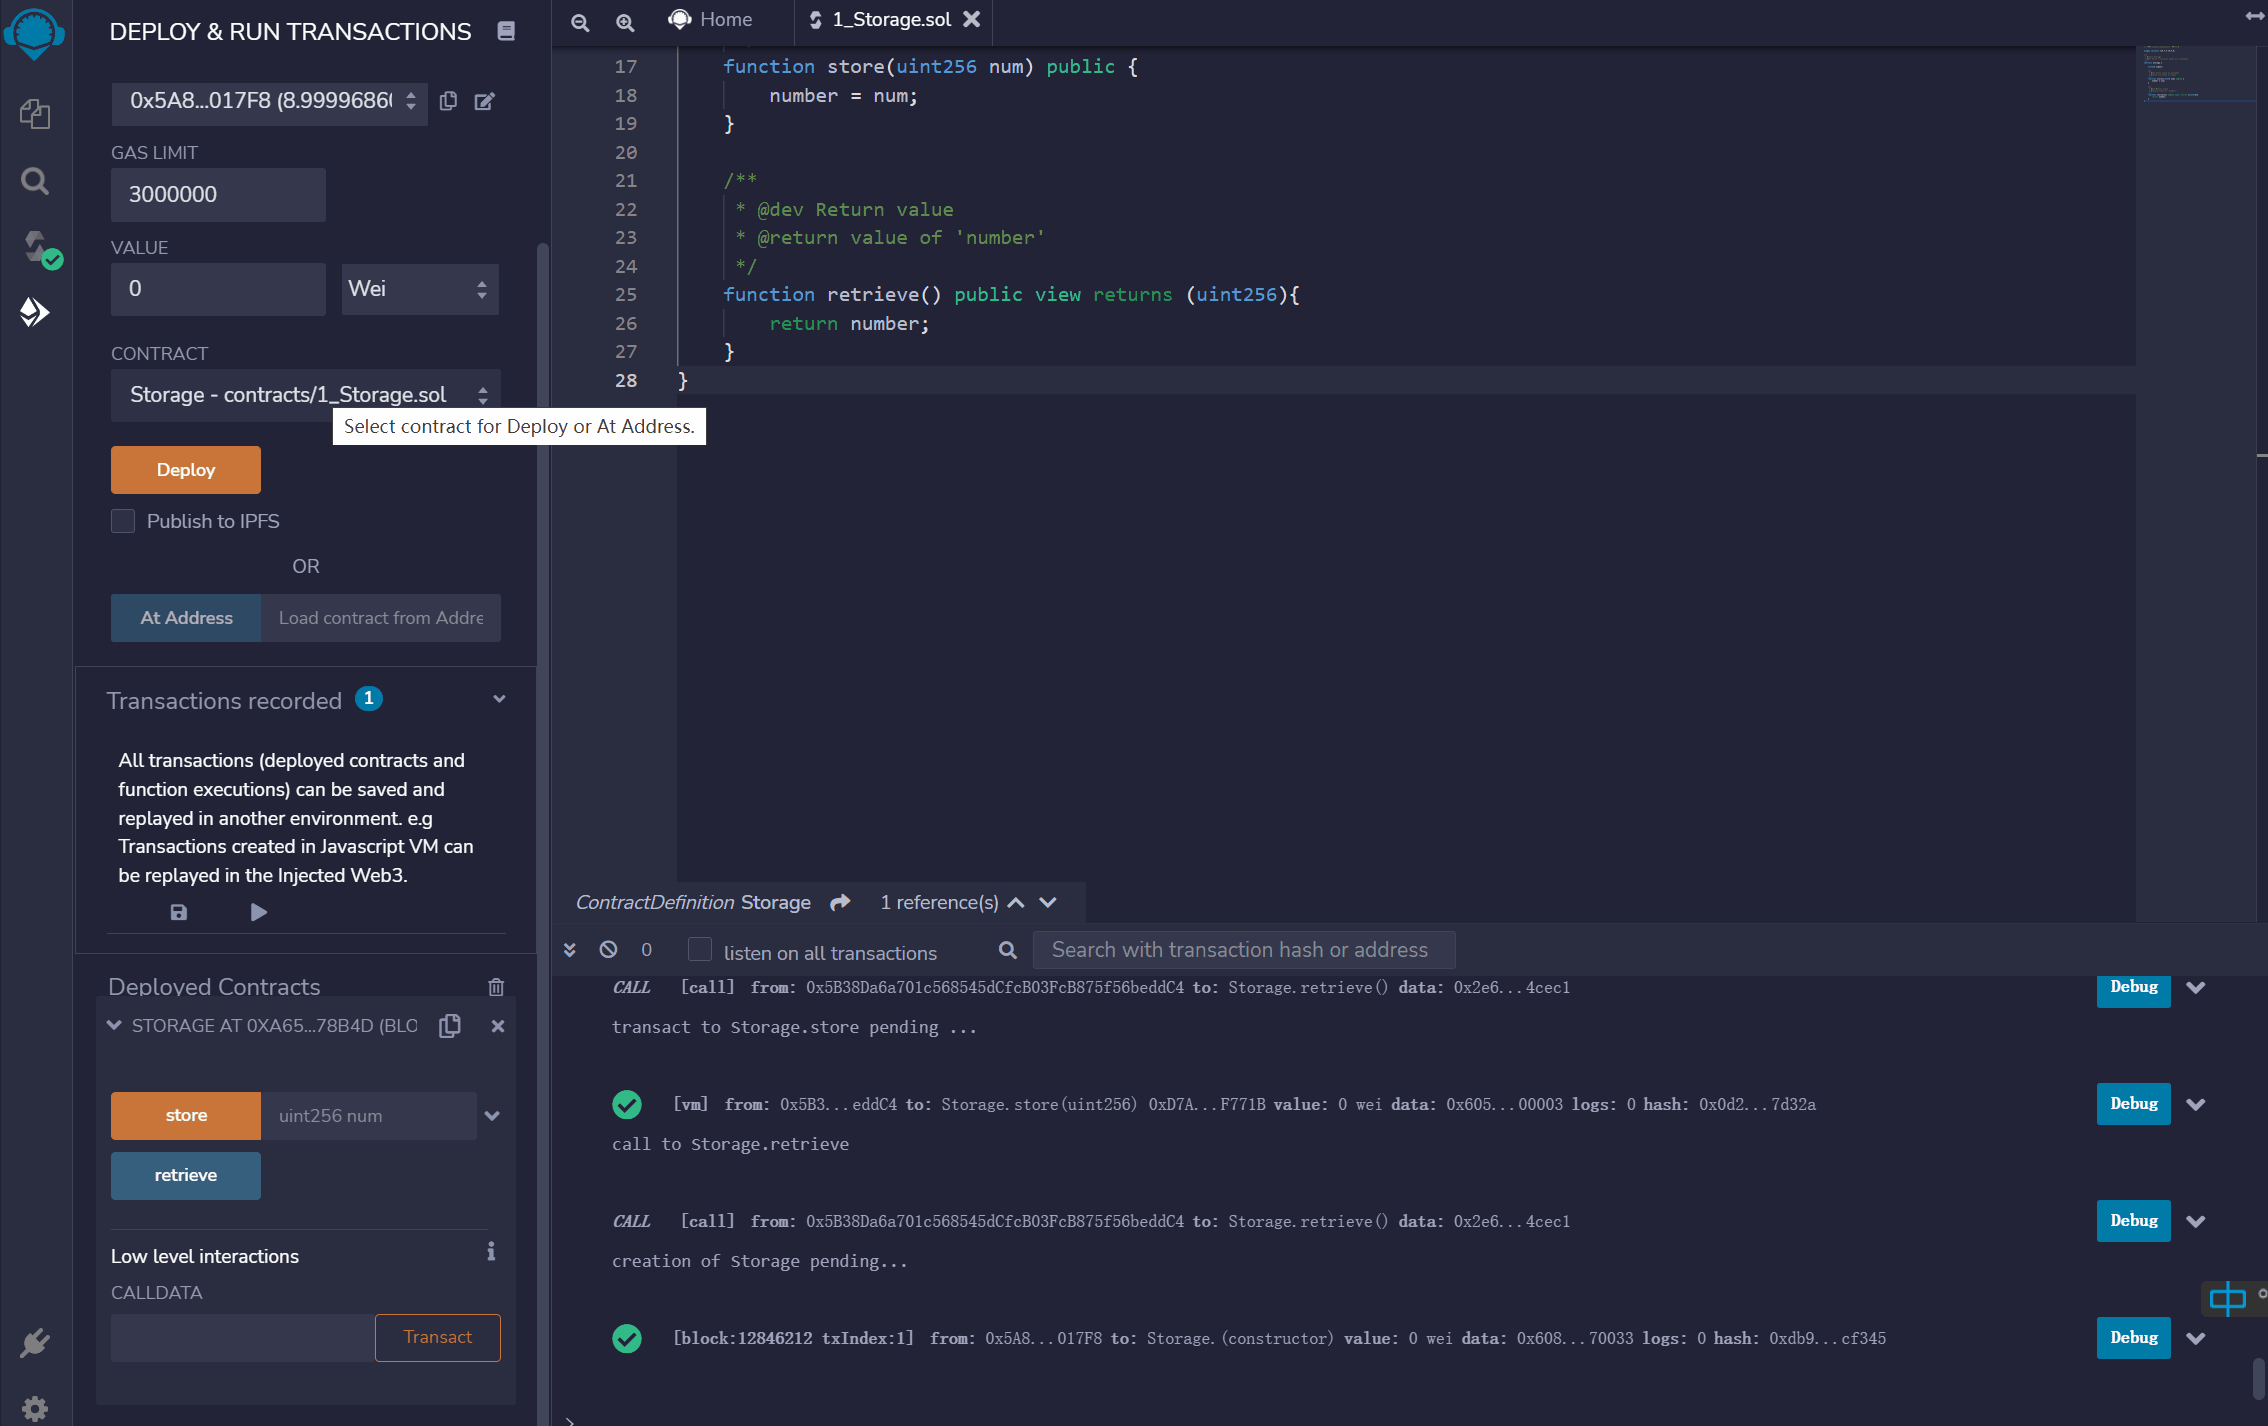Click the orange Deploy button
Screen dimensions: 2268x1426
click(x=186, y=470)
